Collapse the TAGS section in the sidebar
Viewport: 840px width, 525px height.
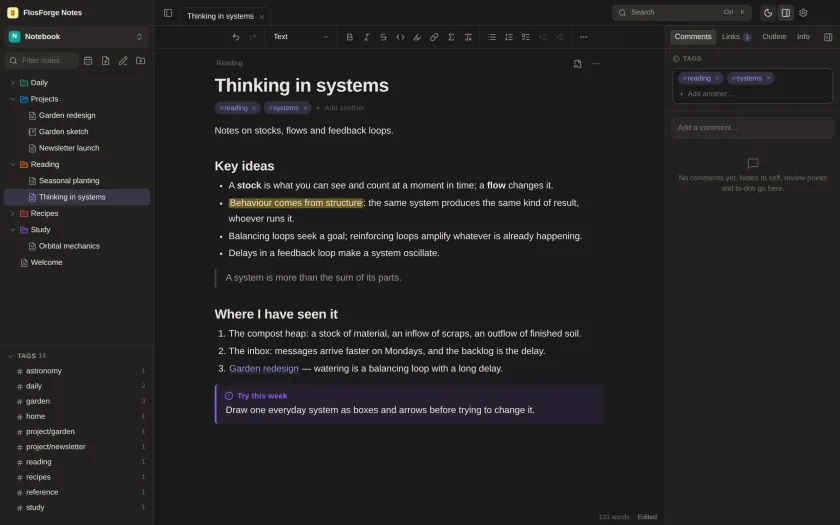10,356
